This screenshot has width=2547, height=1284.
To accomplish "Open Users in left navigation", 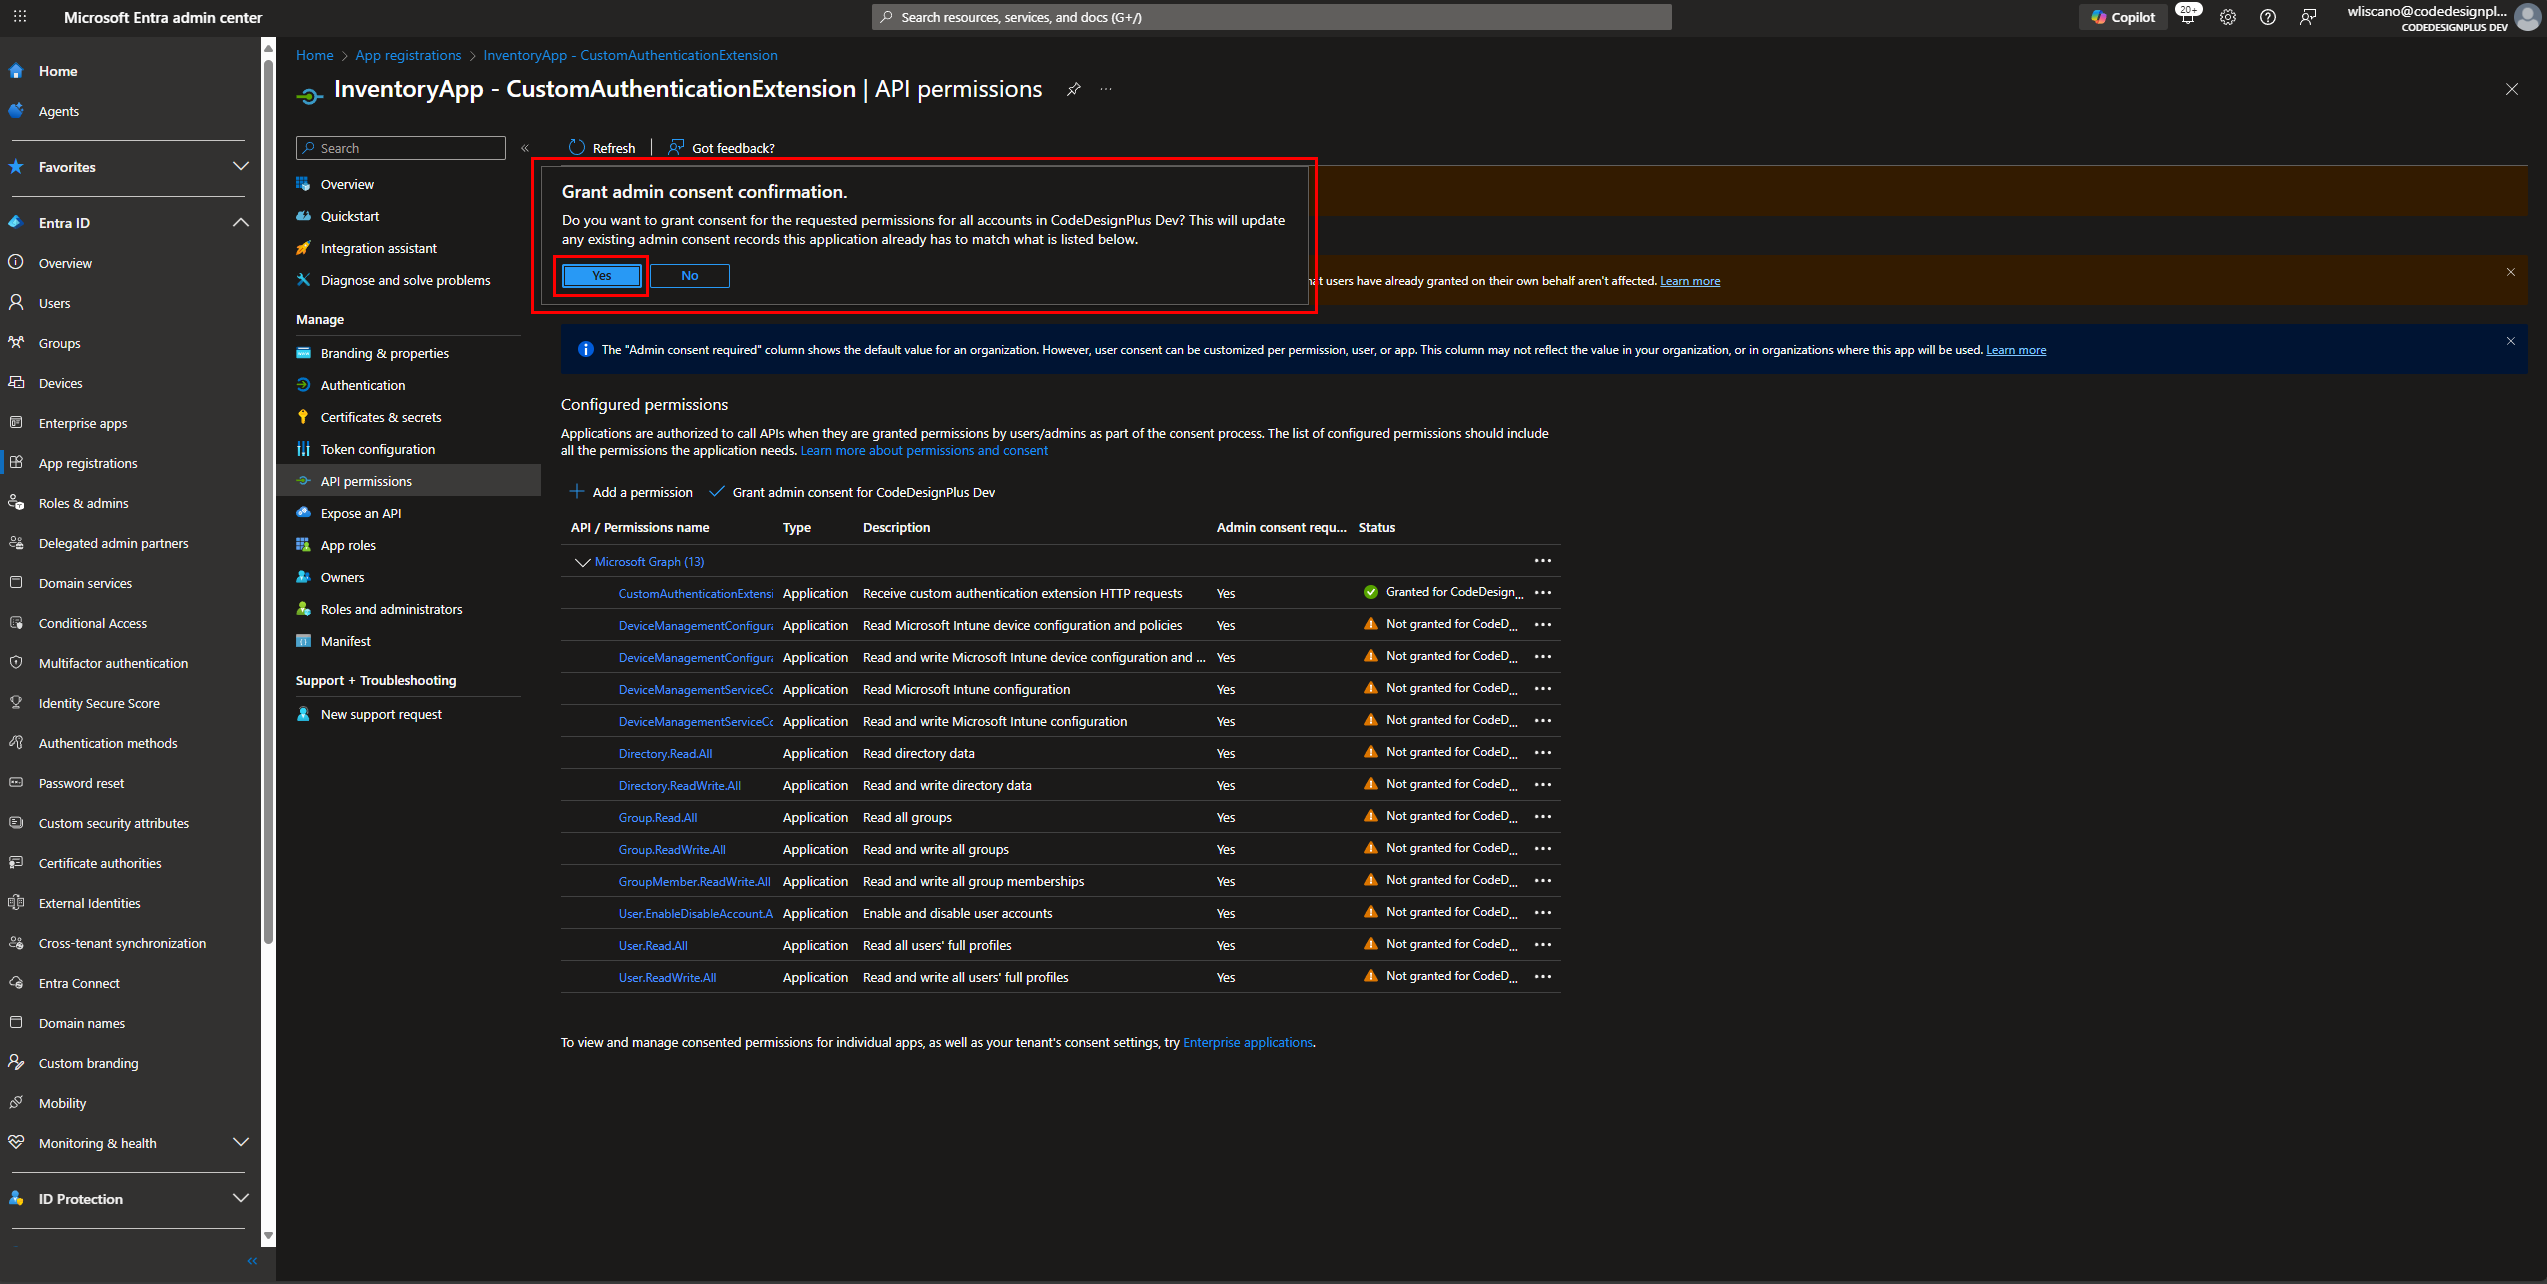I will (x=54, y=303).
